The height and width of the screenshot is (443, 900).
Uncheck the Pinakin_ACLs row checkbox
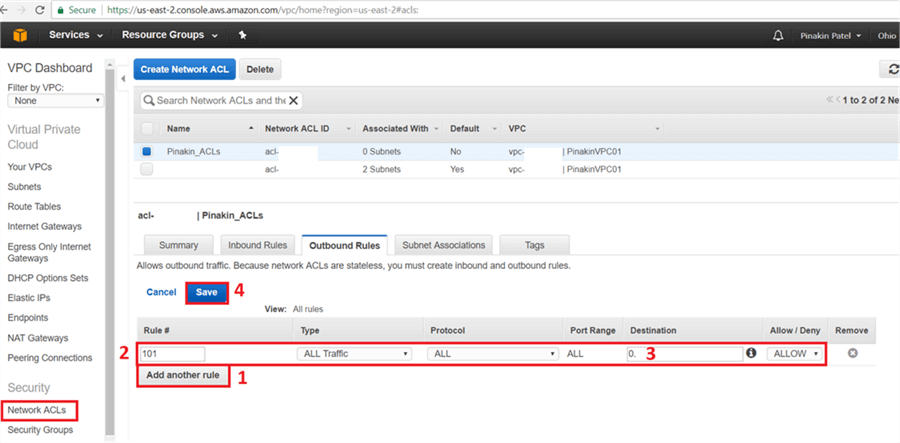[x=146, y=152]
